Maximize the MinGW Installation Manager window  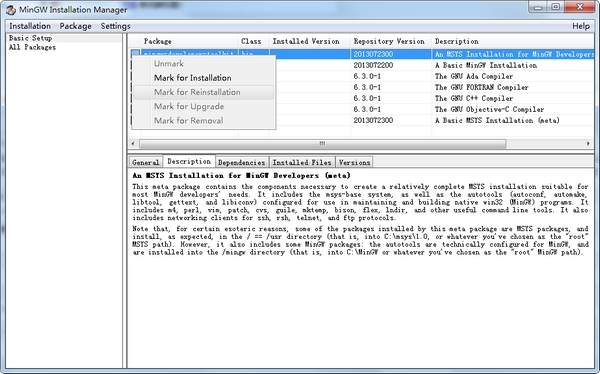(x=555, y=7)
